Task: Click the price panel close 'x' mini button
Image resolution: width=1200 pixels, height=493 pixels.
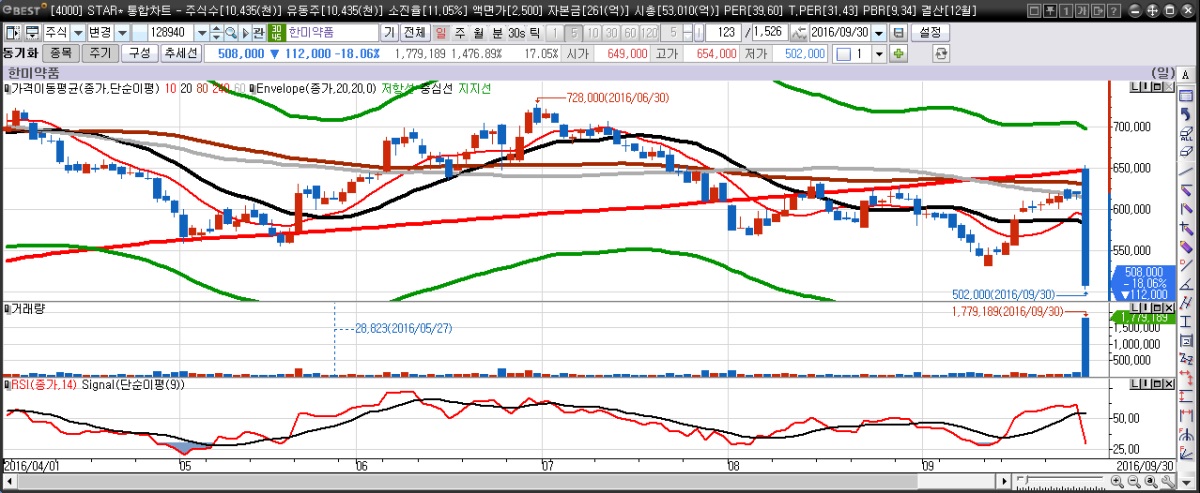Action: [1169, 86]
